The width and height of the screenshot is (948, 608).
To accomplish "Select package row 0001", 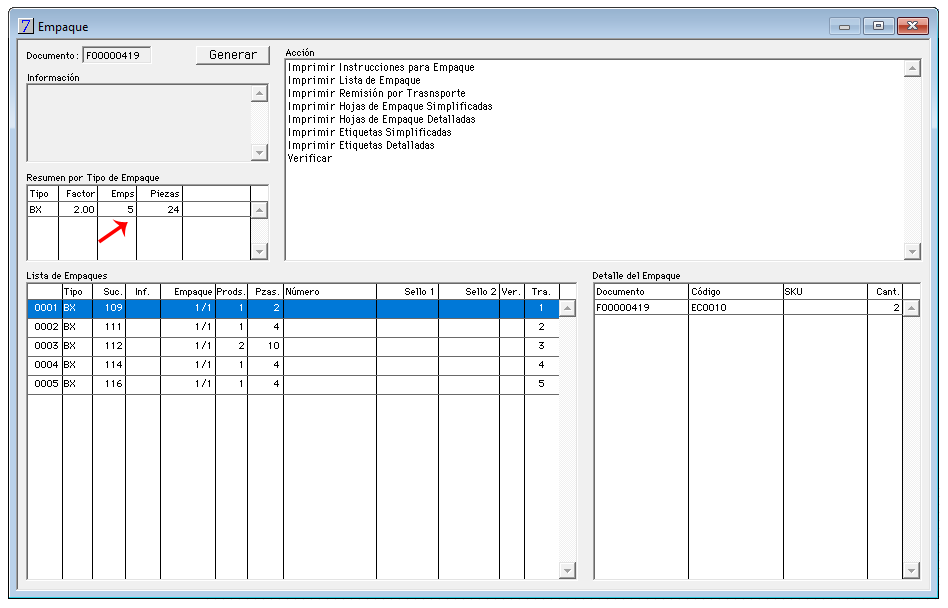I will (293, 308).
